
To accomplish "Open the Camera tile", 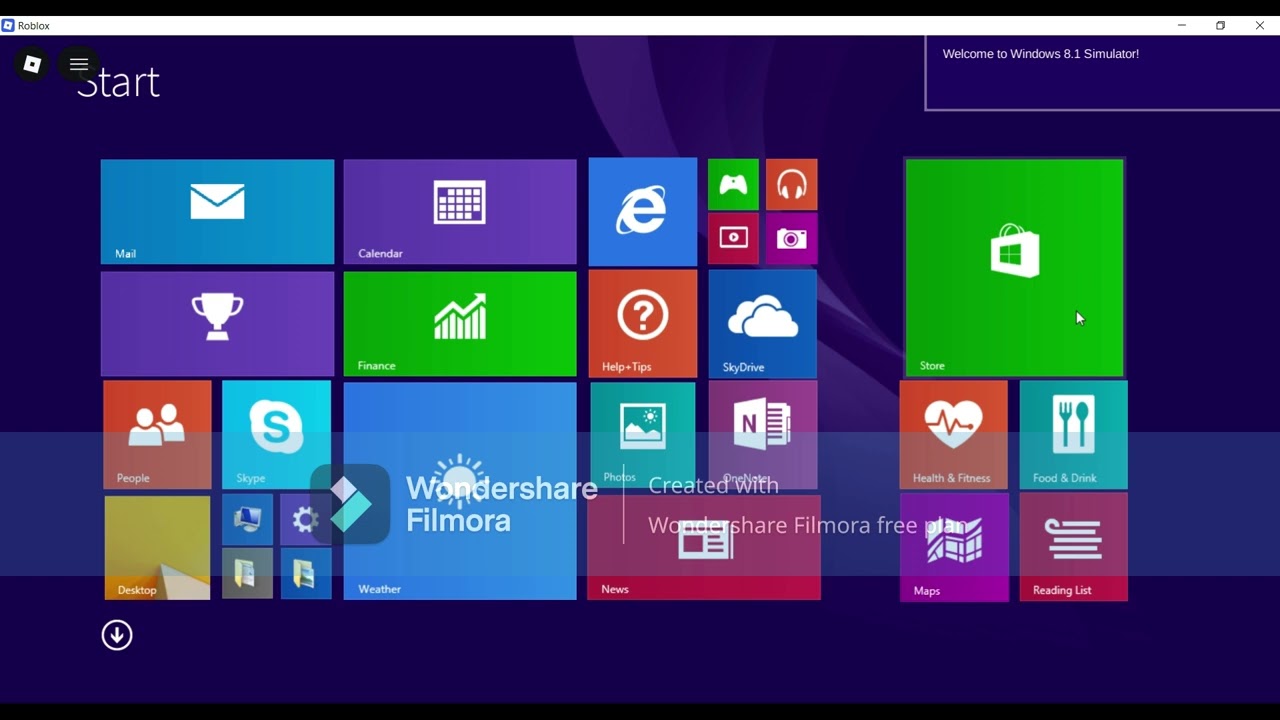I will click(x=792, y=238).
